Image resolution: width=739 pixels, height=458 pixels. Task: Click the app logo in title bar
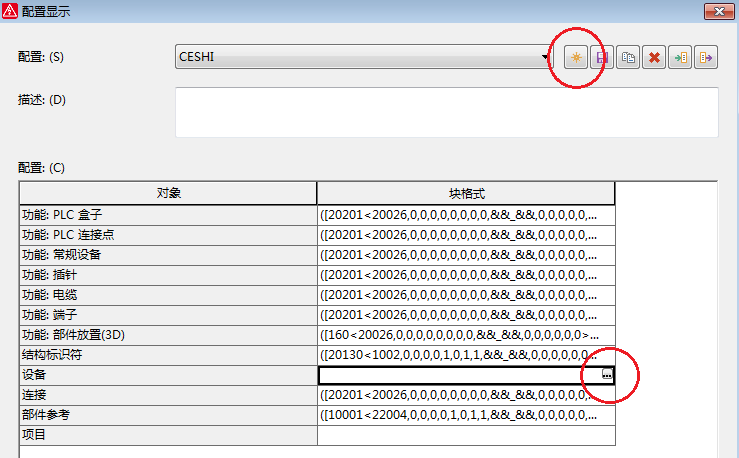click(x=11, y=11)
